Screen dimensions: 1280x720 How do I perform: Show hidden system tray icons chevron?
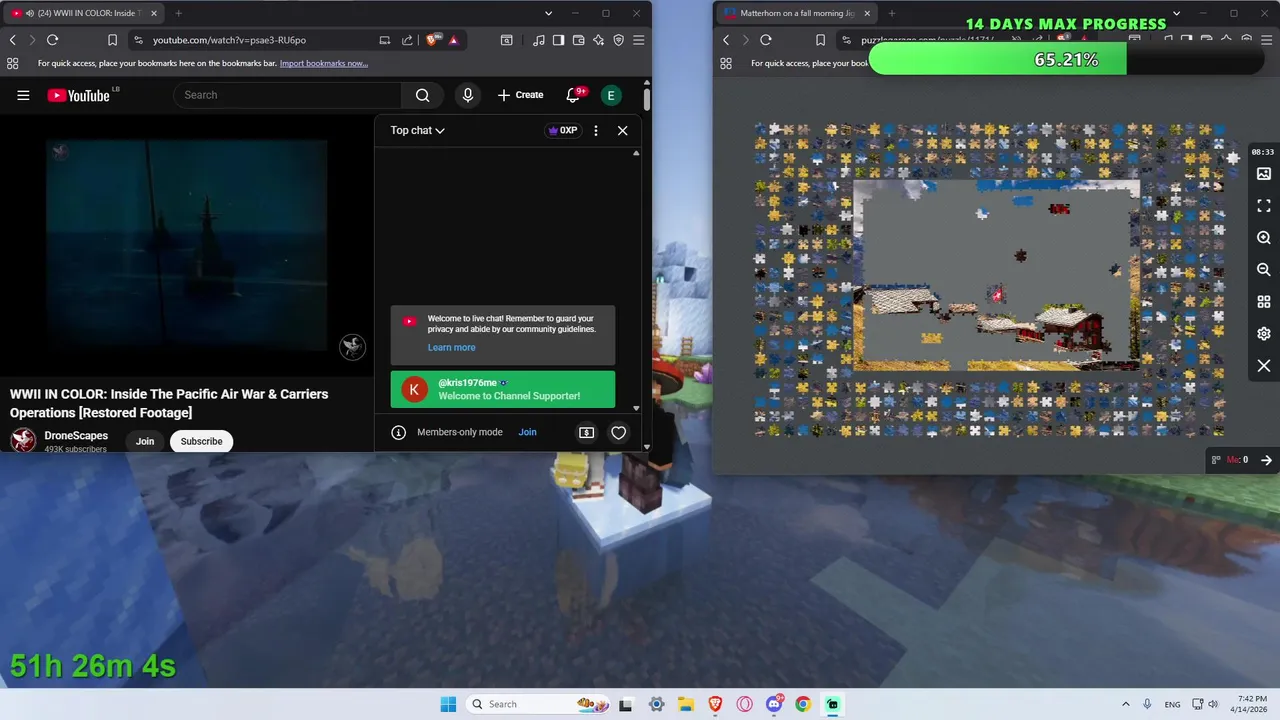1125,704
